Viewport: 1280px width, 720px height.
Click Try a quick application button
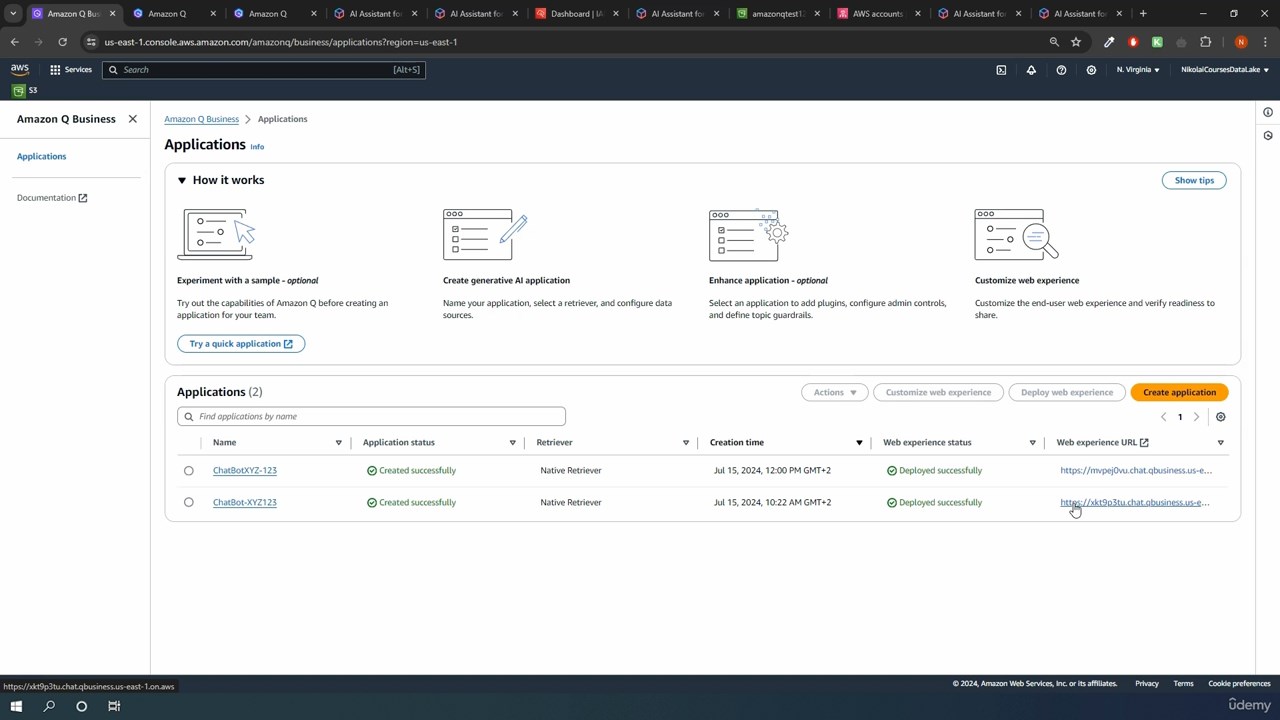tap(241, 344)
